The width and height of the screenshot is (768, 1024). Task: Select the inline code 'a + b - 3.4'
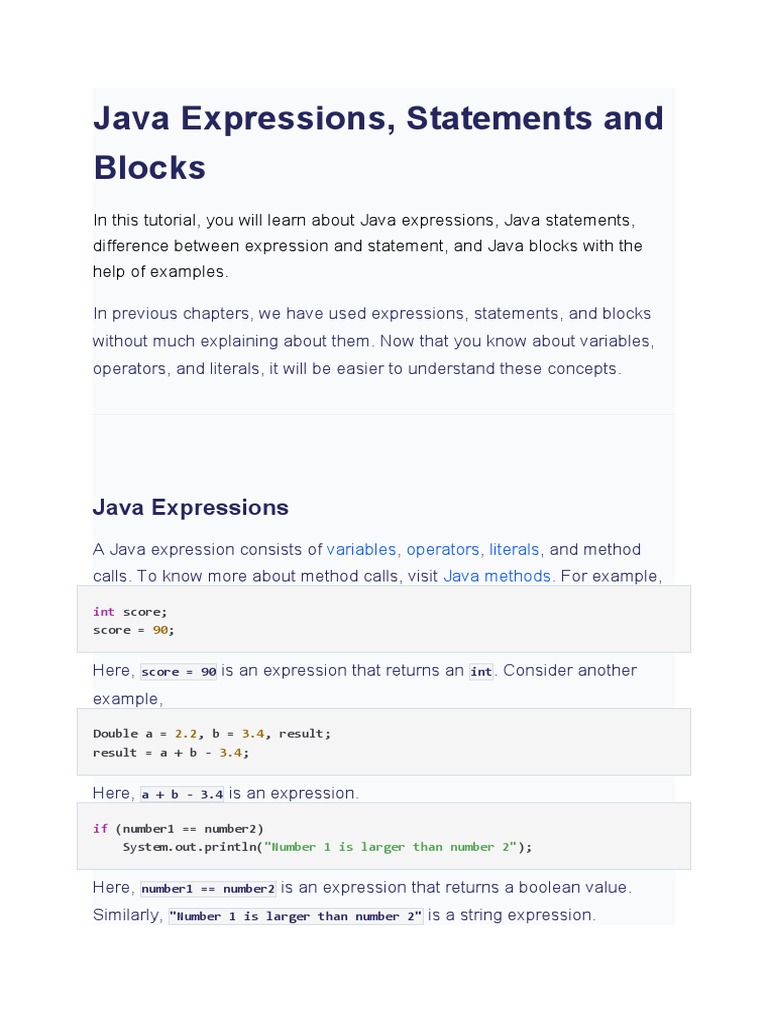(x=182, y=795)
